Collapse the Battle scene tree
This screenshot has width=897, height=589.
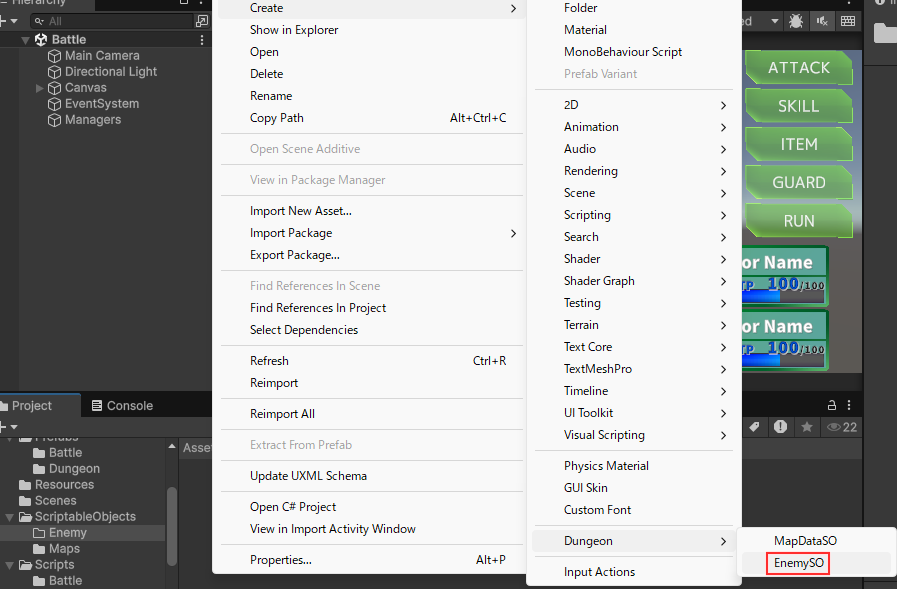[25, 40]
